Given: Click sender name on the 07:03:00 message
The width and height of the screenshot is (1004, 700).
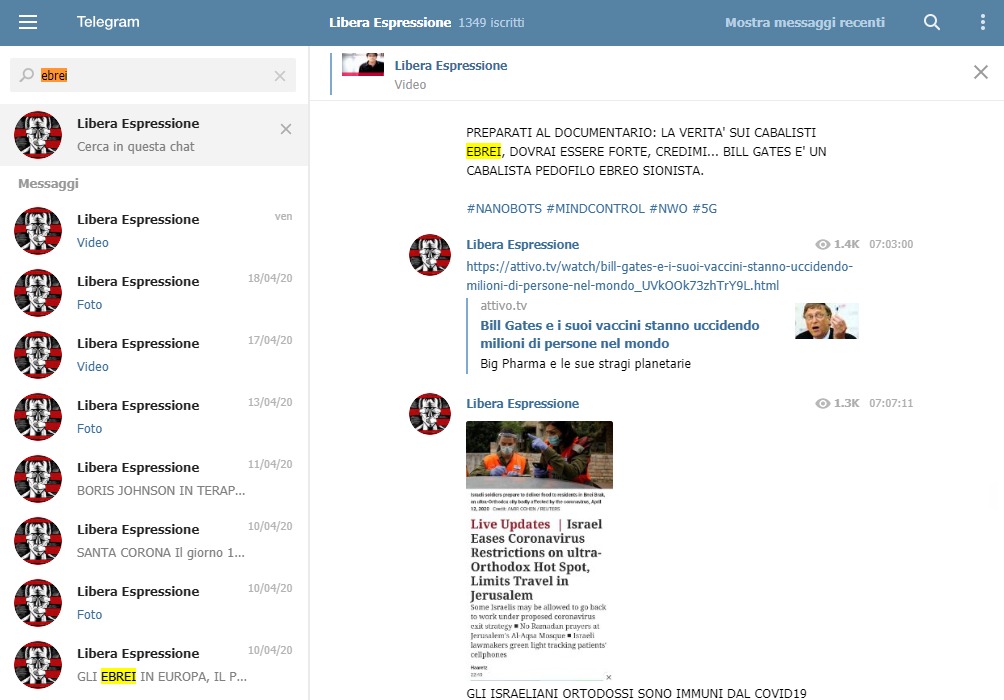Looking at the screenshot, I should point(522,245).
